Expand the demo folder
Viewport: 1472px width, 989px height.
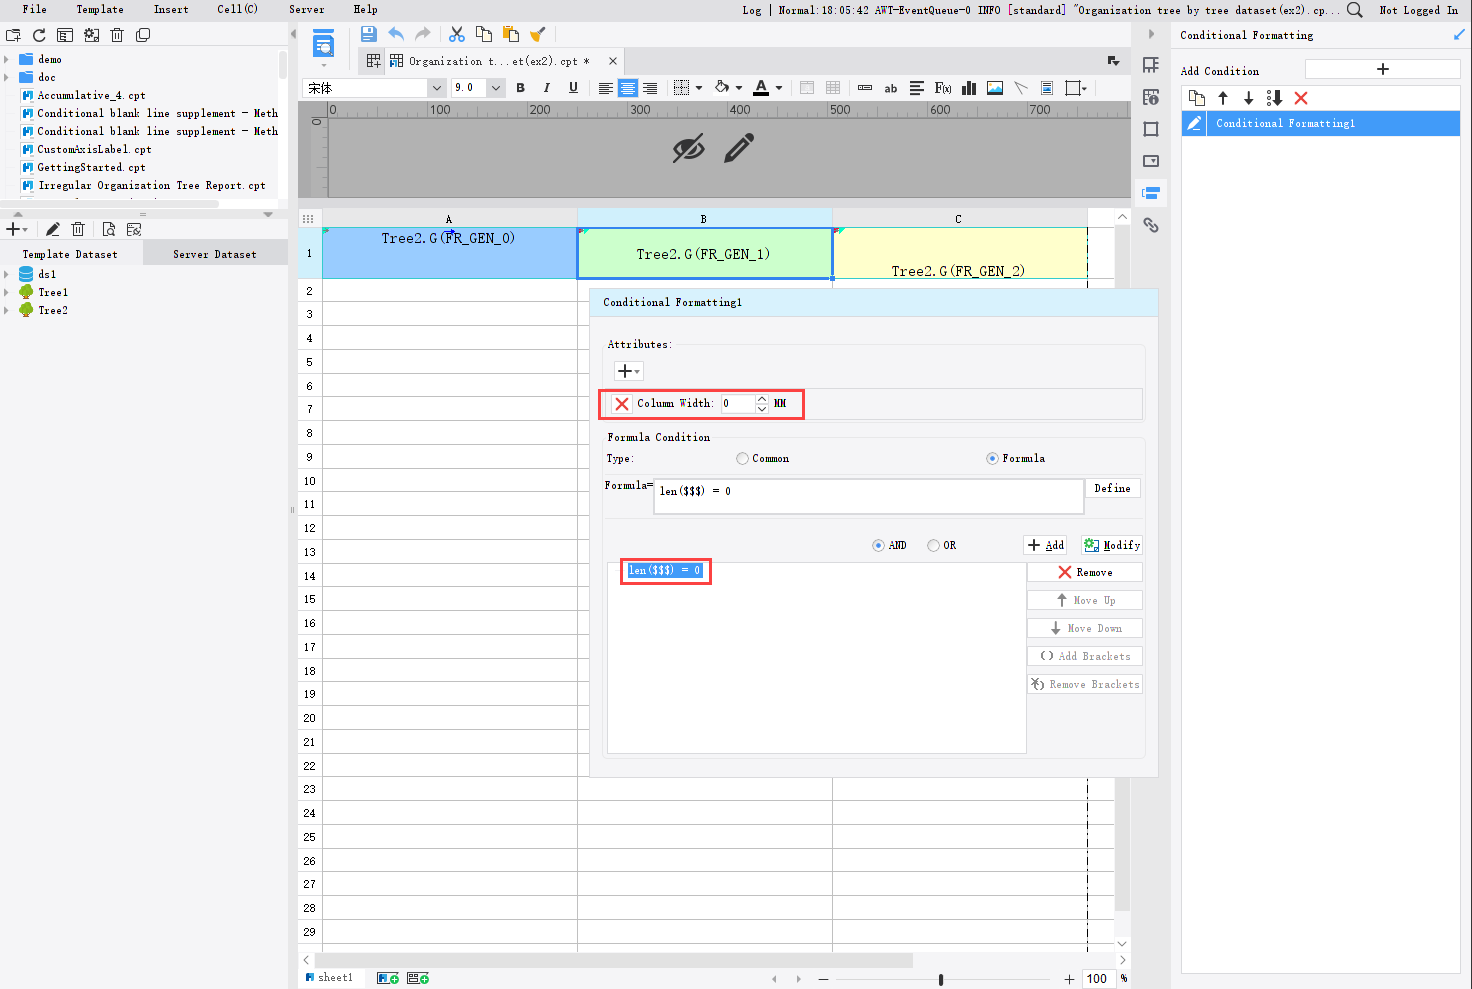coord(8,58)
